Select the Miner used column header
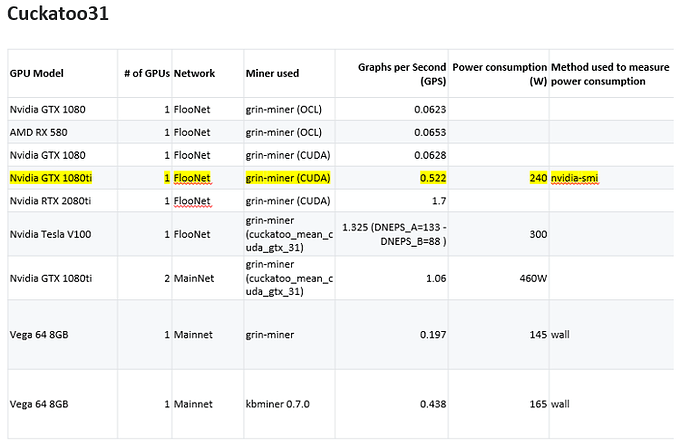 272,73
